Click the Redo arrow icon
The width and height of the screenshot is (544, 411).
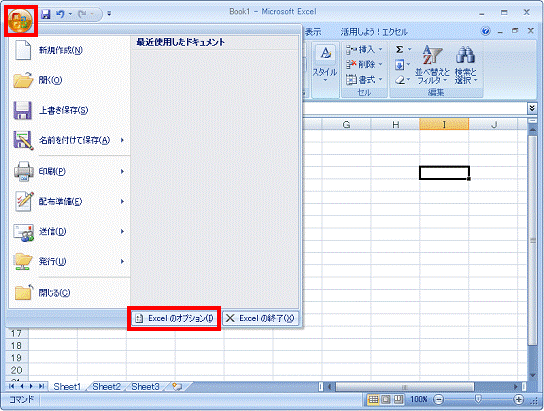pyautogui.click(x=82, y=14)
